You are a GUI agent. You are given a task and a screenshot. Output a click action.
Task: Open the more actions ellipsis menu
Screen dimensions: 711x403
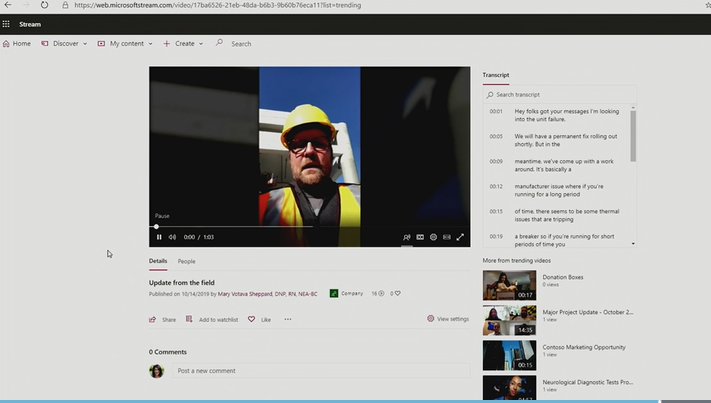pos(288,319)
